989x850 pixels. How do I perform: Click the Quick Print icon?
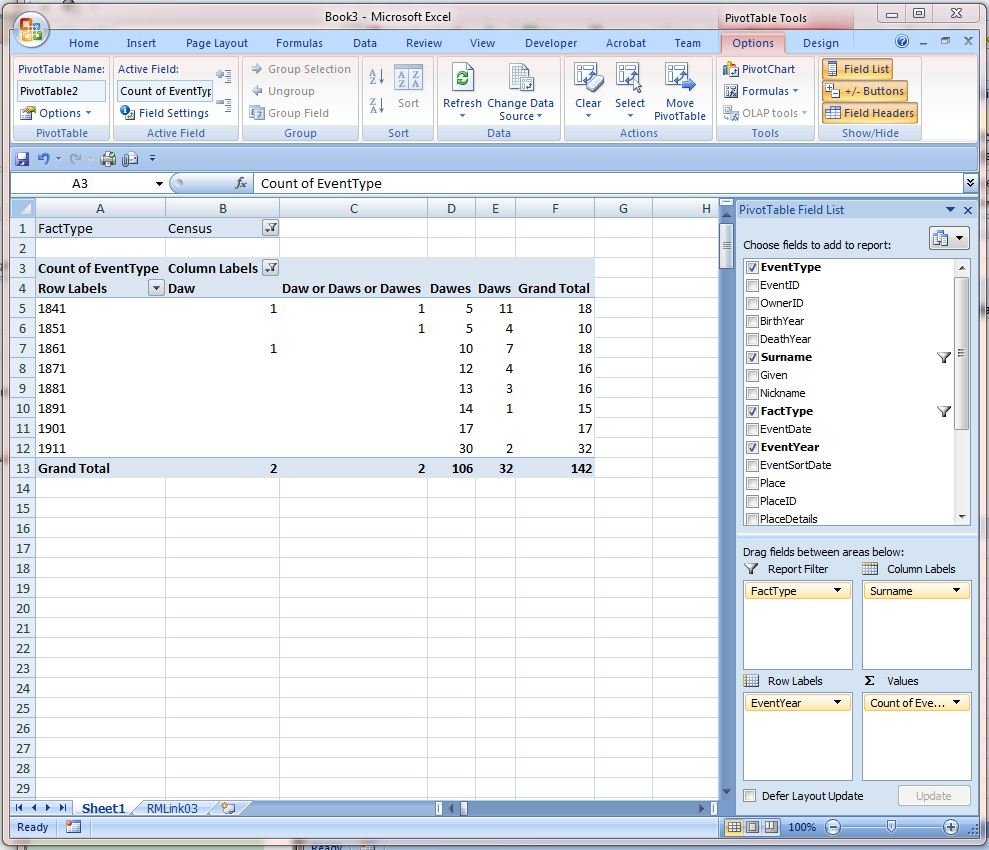pos(108,159)
